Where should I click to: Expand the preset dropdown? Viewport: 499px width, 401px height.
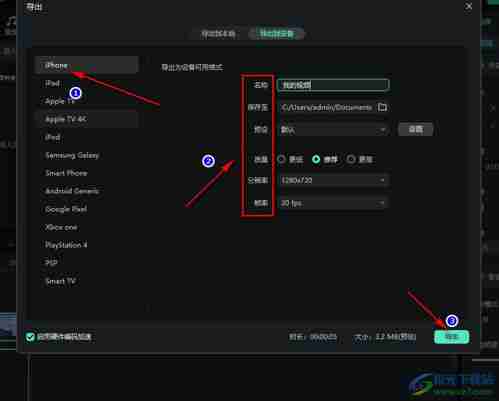333,130
